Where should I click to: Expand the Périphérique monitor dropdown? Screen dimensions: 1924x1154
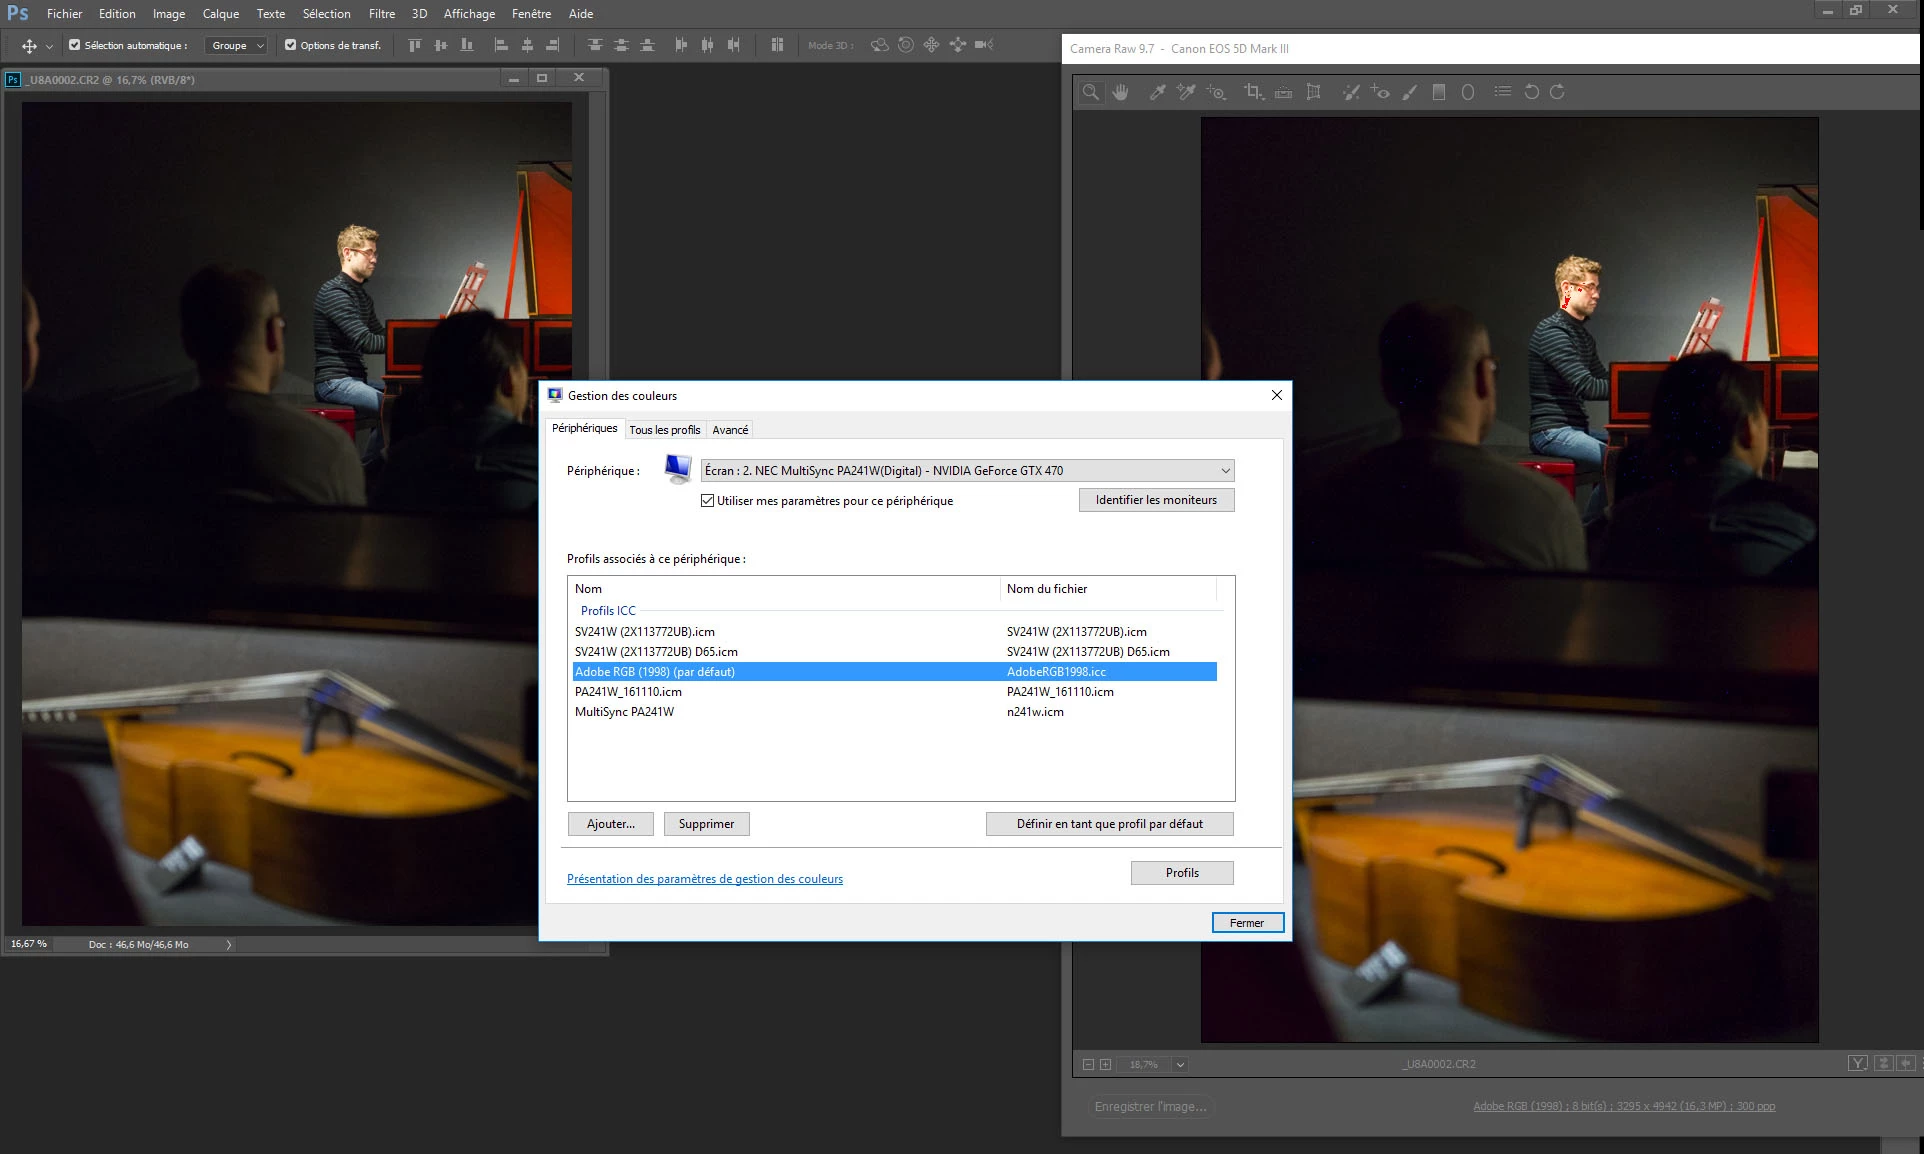[x=1225, y=471]
